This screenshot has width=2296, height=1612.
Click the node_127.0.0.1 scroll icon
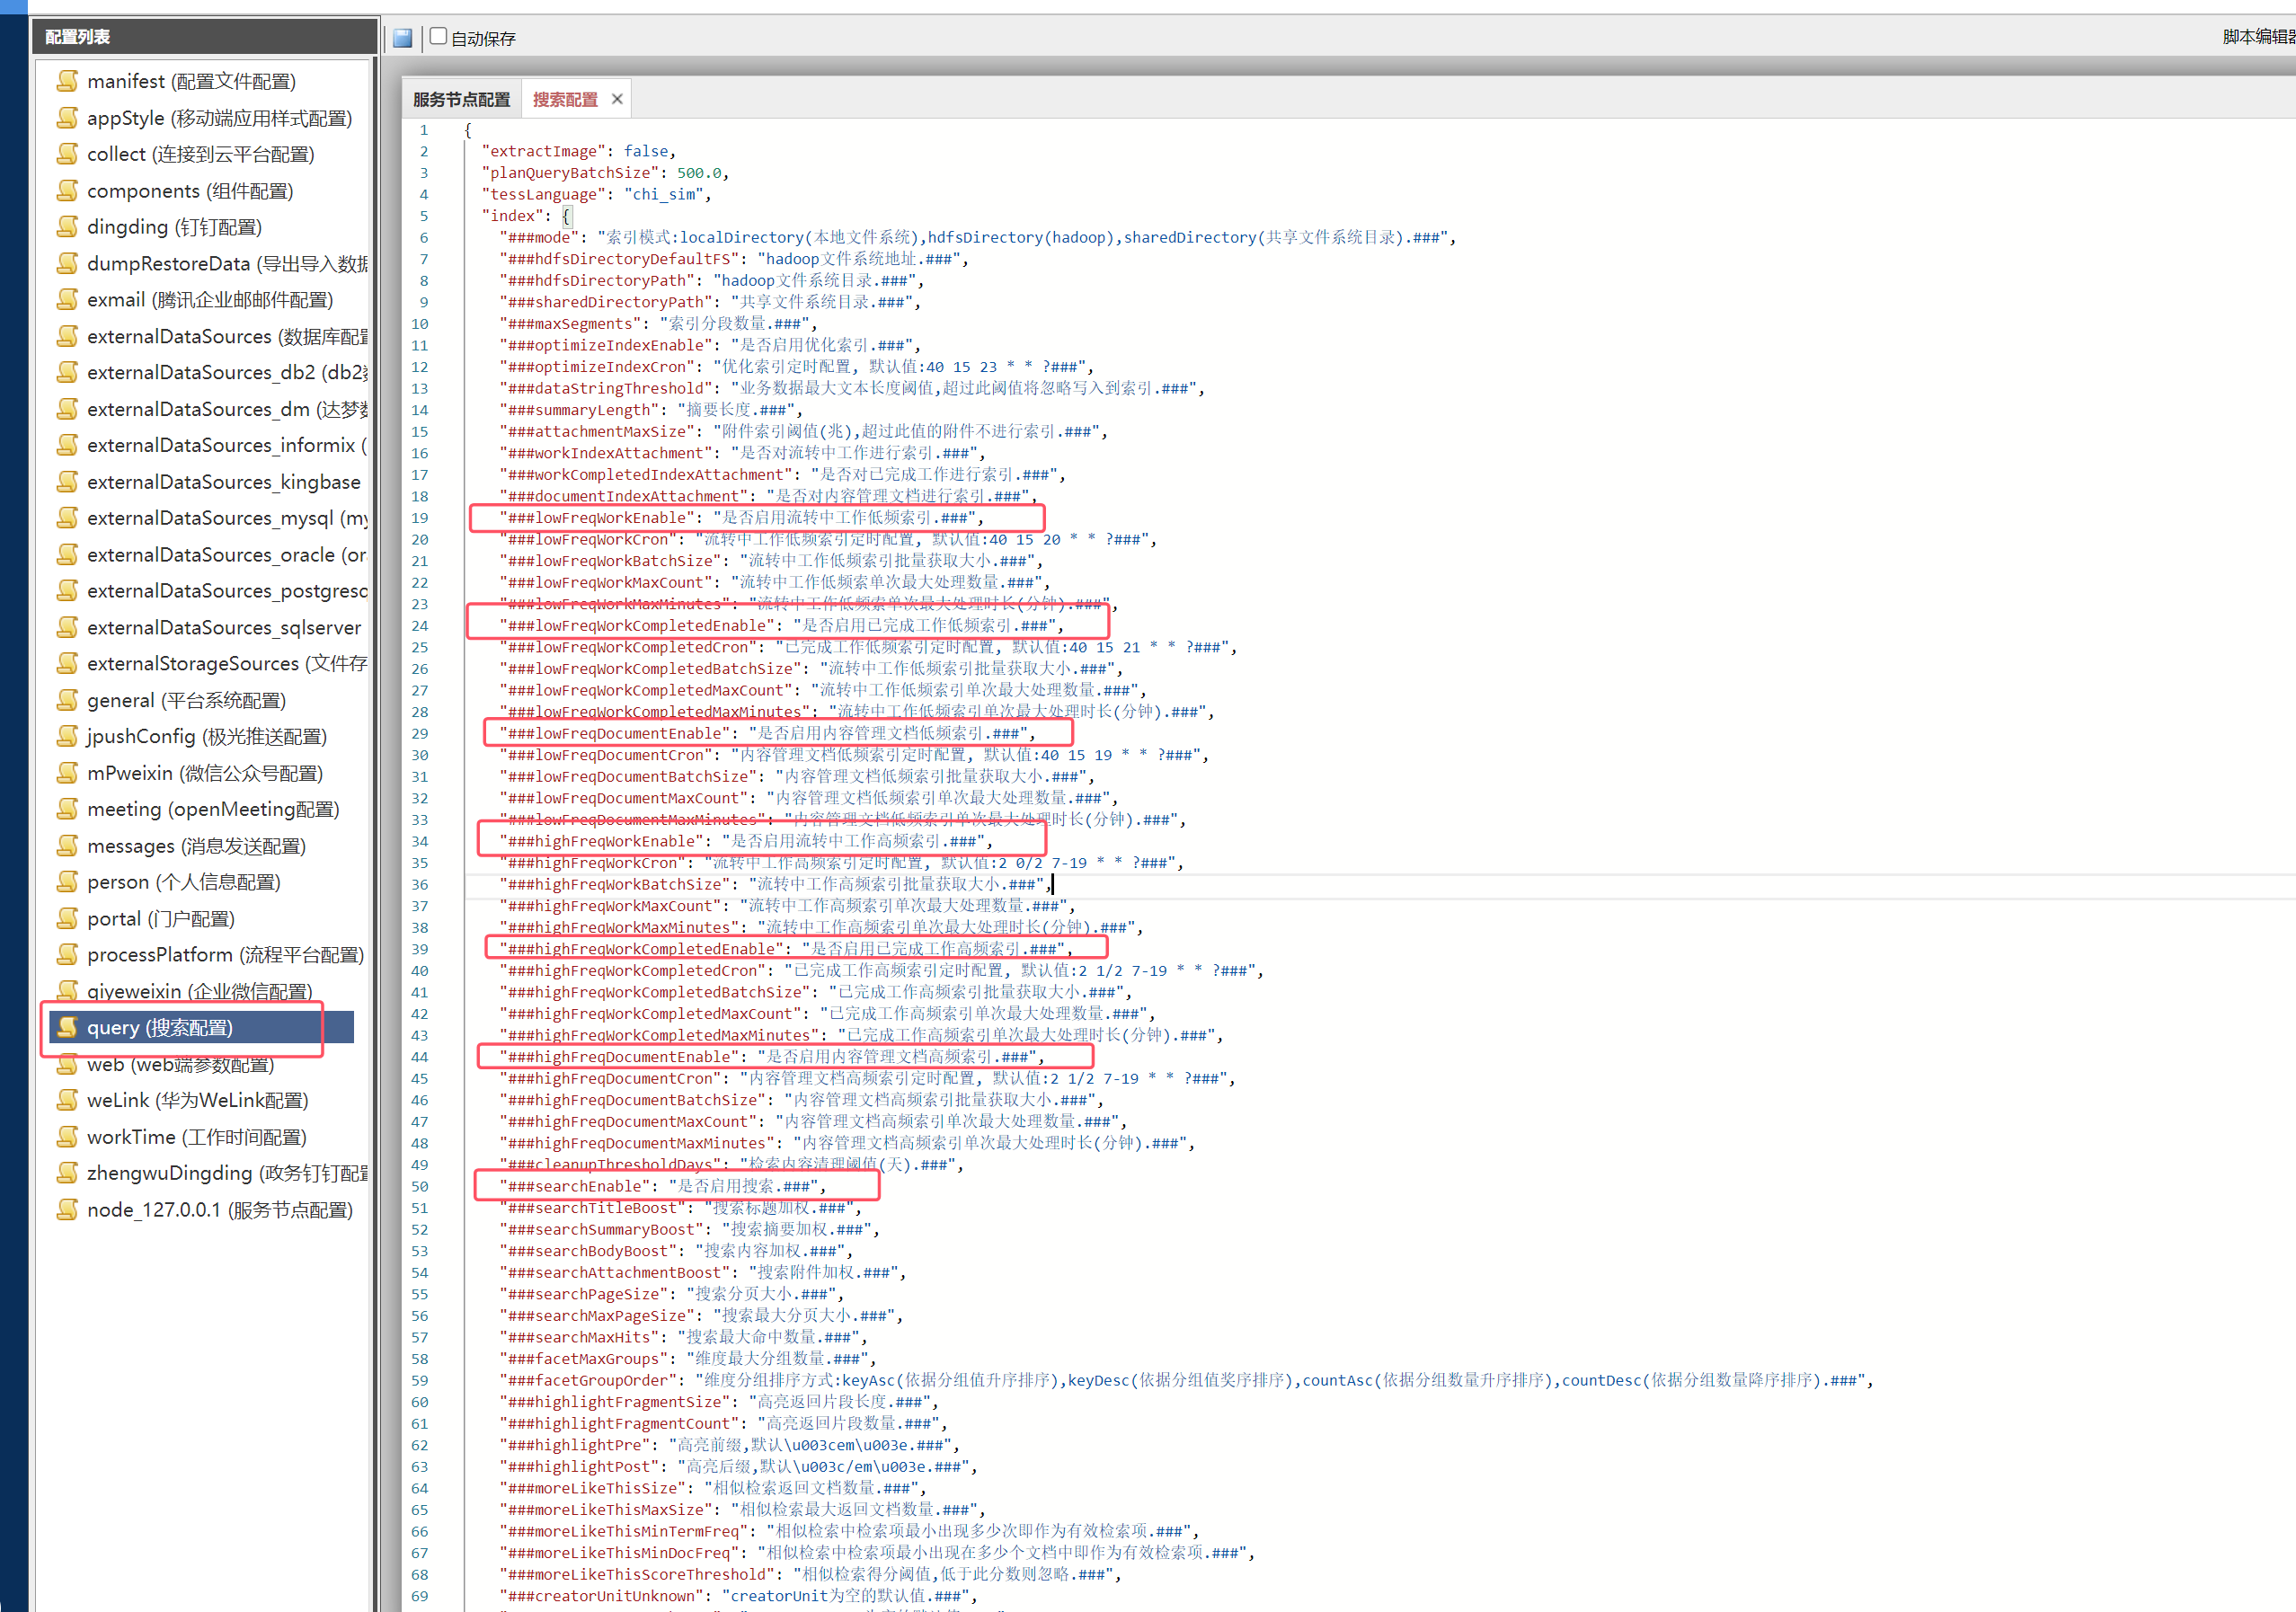tap(67, 1210)
